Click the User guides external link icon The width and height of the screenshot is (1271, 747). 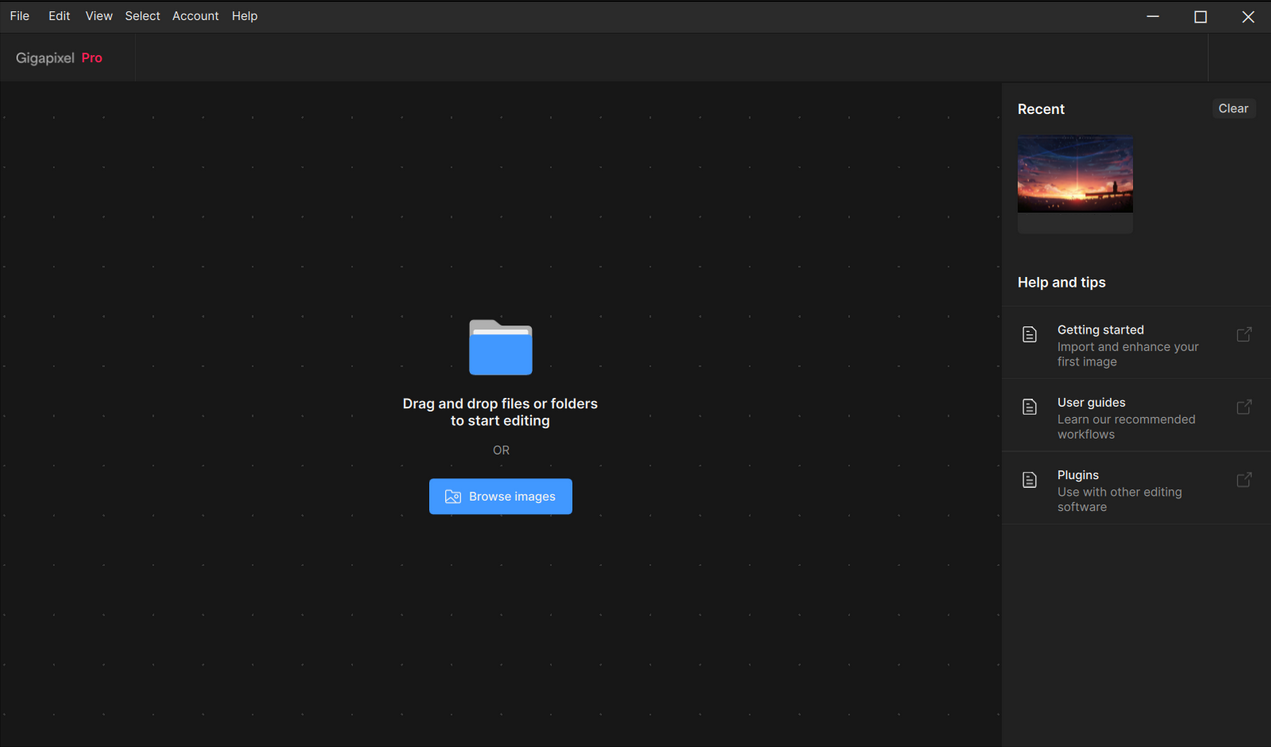tap(1244, 407)
